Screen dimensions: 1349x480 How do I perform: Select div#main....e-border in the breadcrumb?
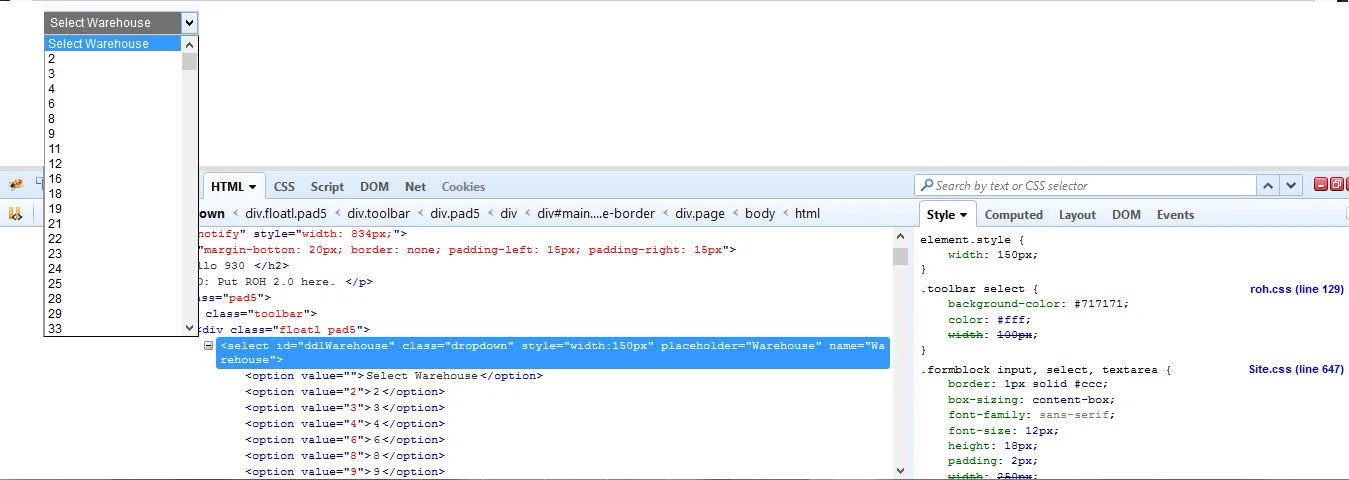[x=596, y=214]
